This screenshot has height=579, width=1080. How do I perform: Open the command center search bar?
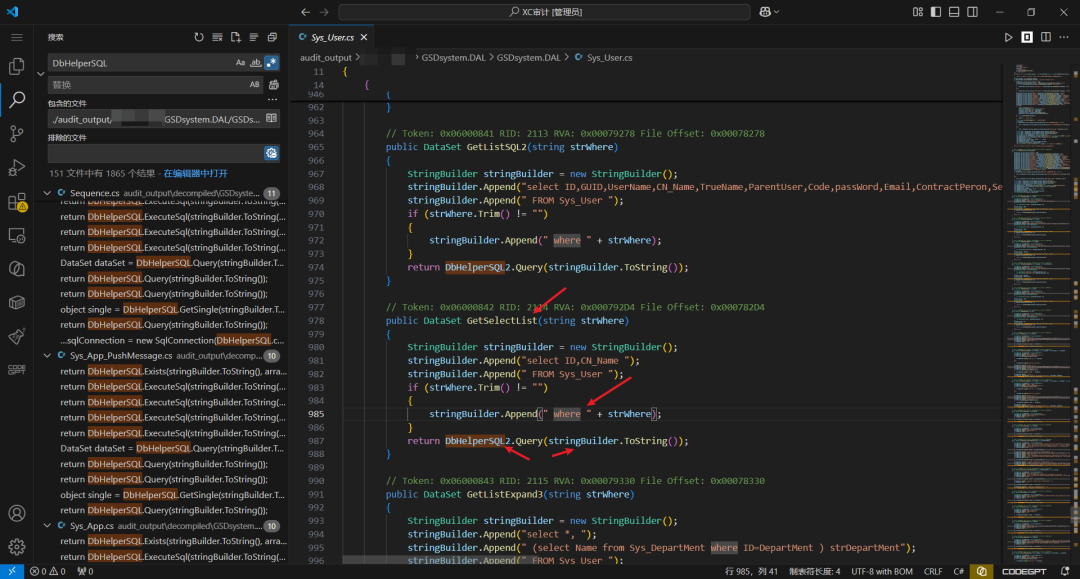pos(544,12)
